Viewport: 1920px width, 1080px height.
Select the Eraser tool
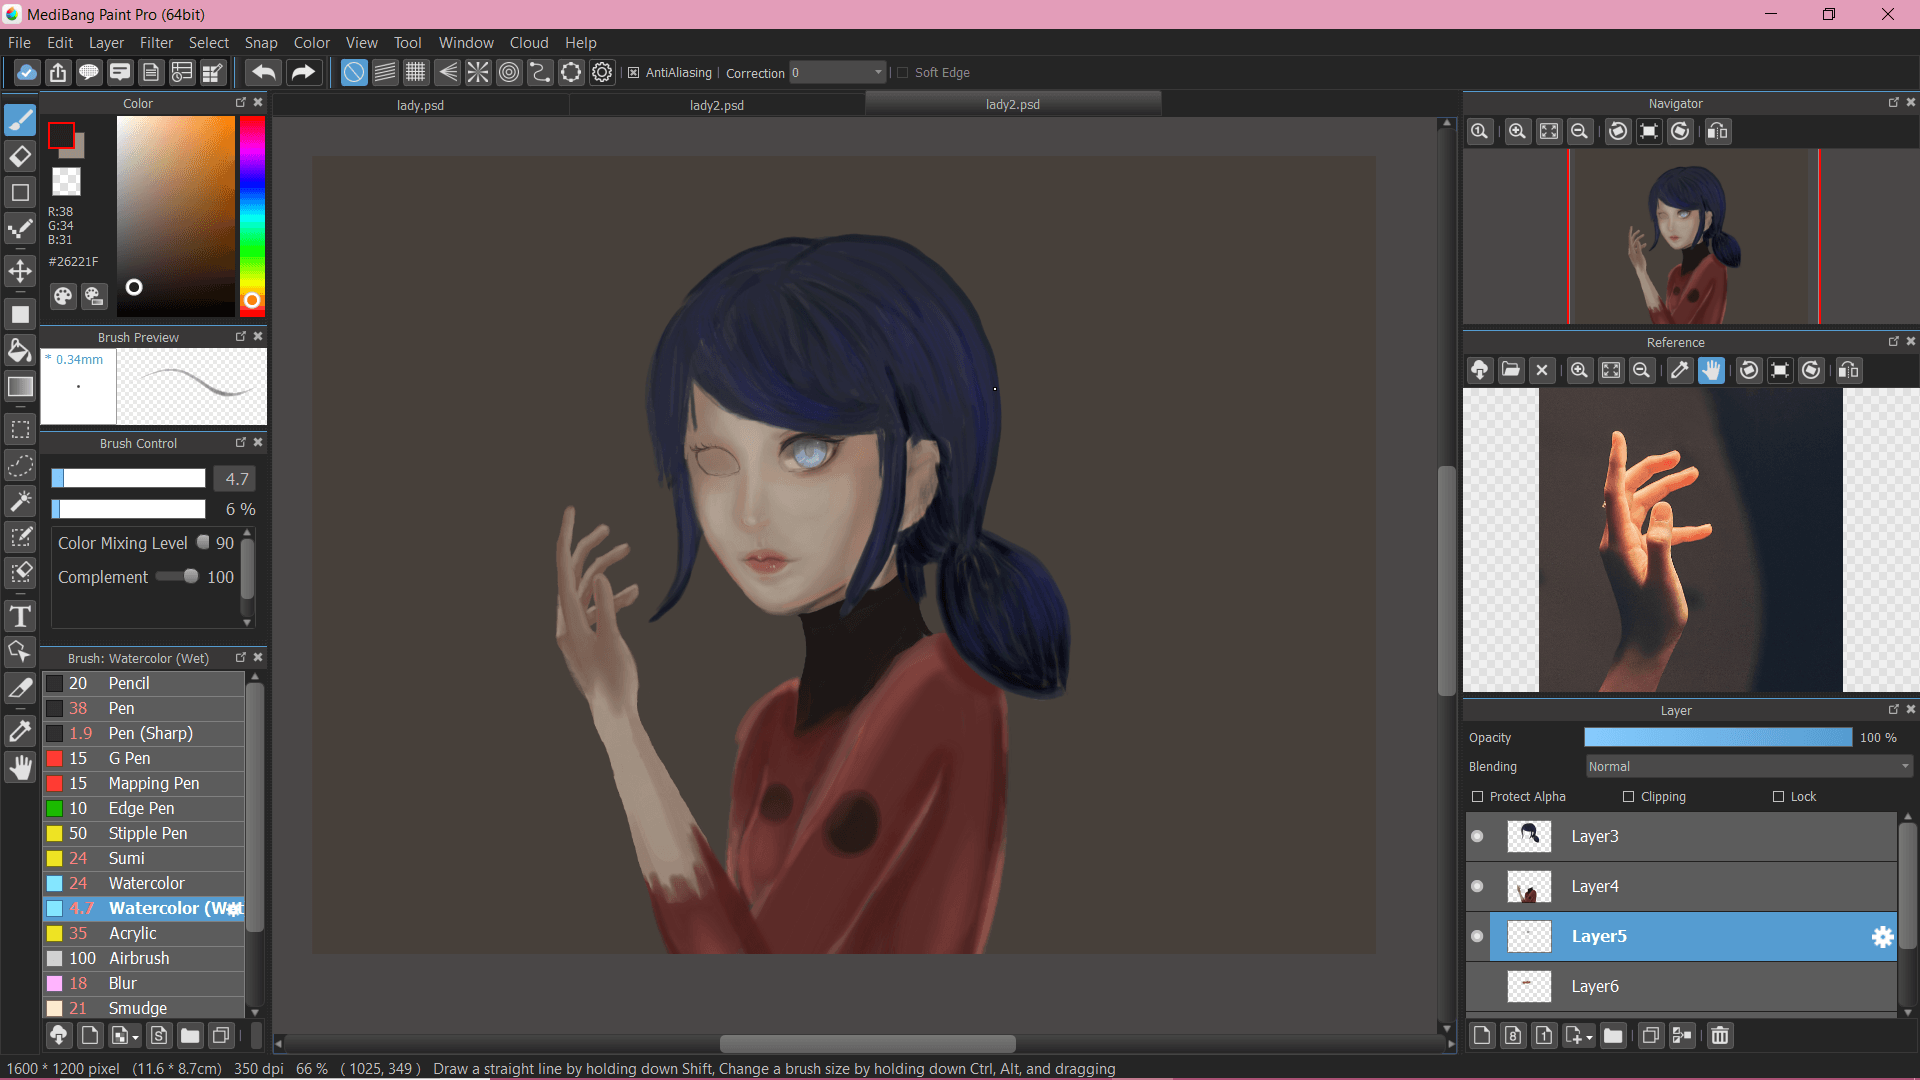tap(20, 156)
